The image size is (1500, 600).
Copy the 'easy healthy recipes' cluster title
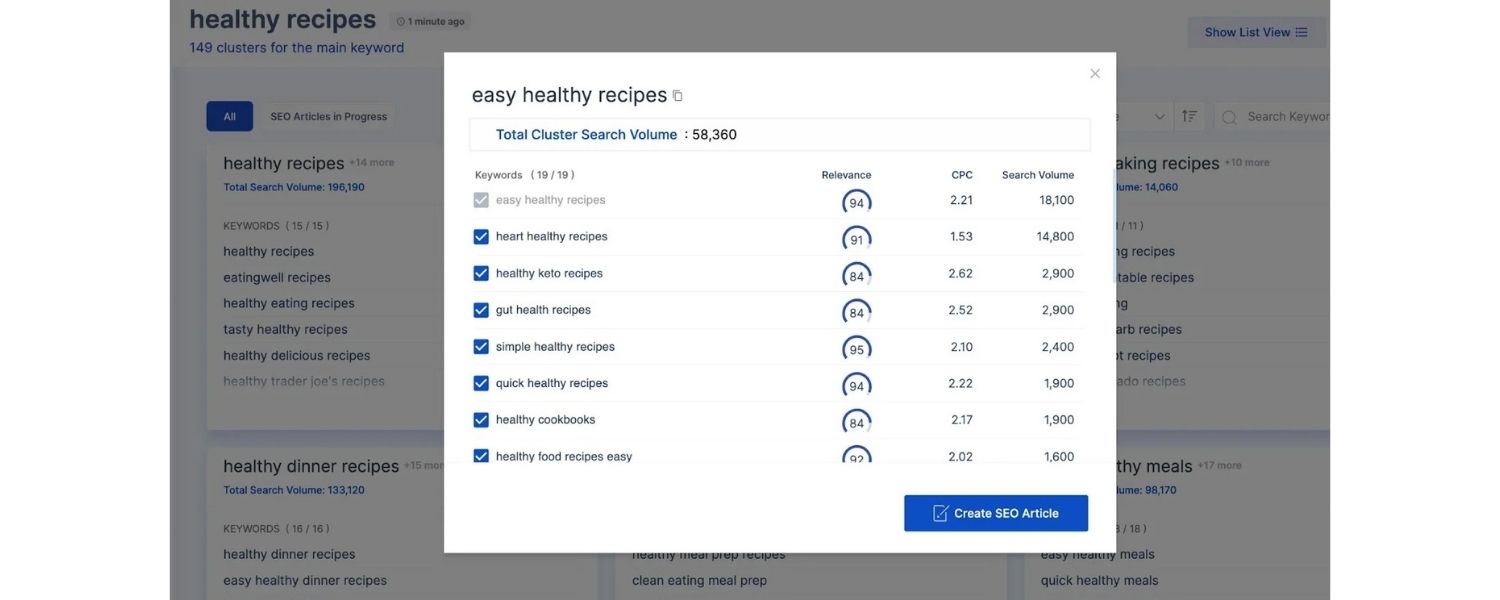[678, 96]
